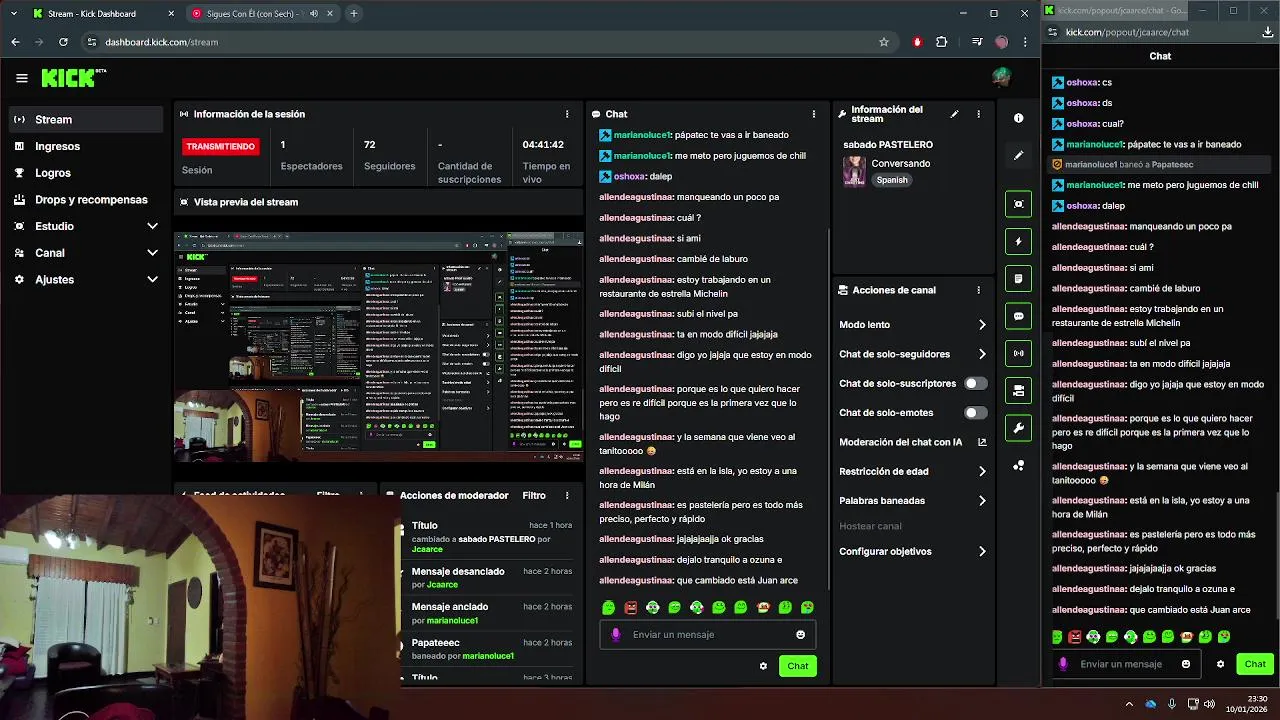The height and width of the screenshot is (720, 1280).
Task: Edit stream info with the pencil icon
Action: tap(954, 114)
